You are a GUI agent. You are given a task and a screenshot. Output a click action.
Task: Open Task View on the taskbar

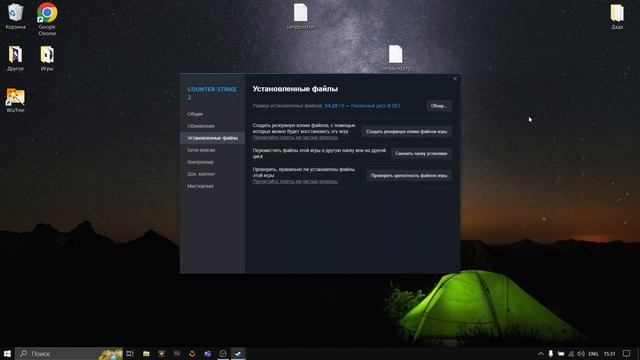tap(130, 353)
